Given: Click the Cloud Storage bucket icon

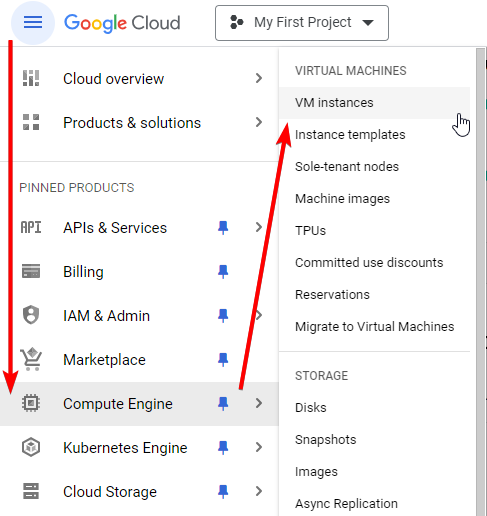Looking at the screenshot, I should click(x=31, y=491).
